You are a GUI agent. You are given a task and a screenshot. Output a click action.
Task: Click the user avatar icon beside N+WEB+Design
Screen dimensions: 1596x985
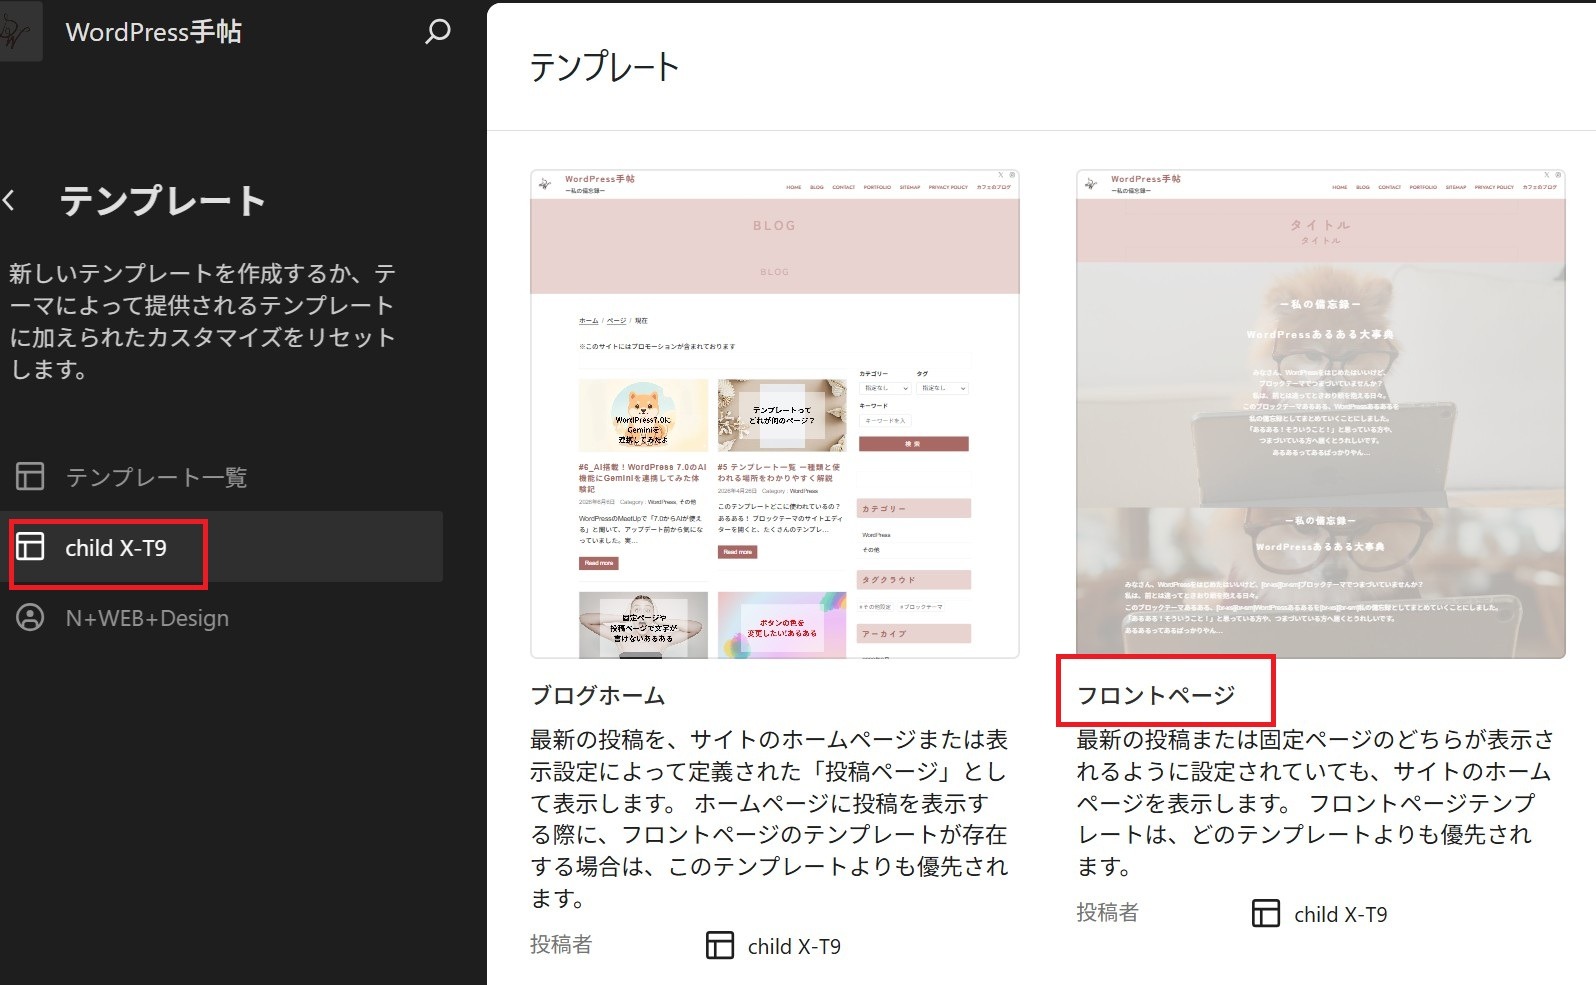point(30,617)
